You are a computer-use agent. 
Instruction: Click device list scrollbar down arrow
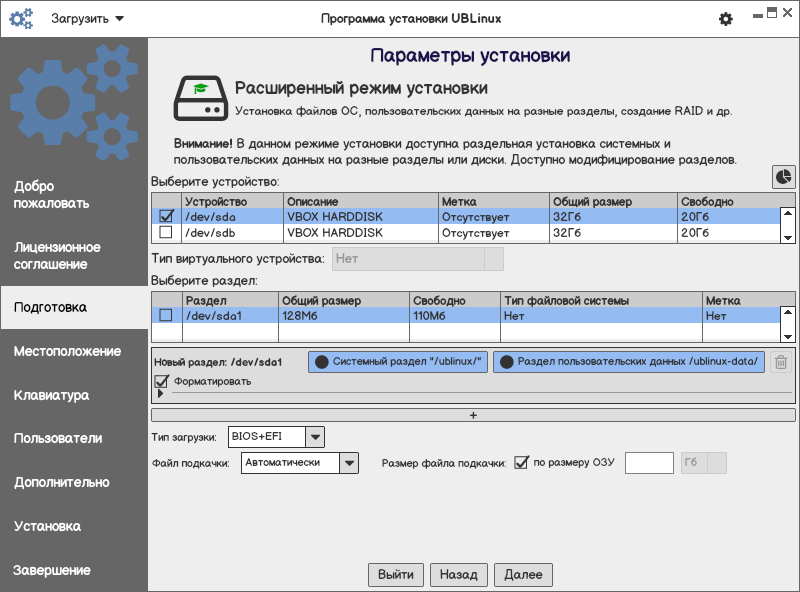pos(788,237)
